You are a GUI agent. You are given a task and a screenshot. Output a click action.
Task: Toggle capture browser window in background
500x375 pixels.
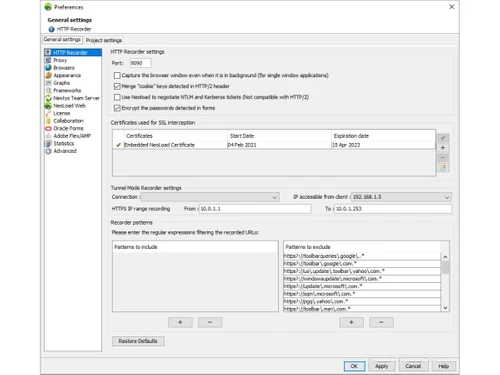pyautogui.click(x=117, y=76)
